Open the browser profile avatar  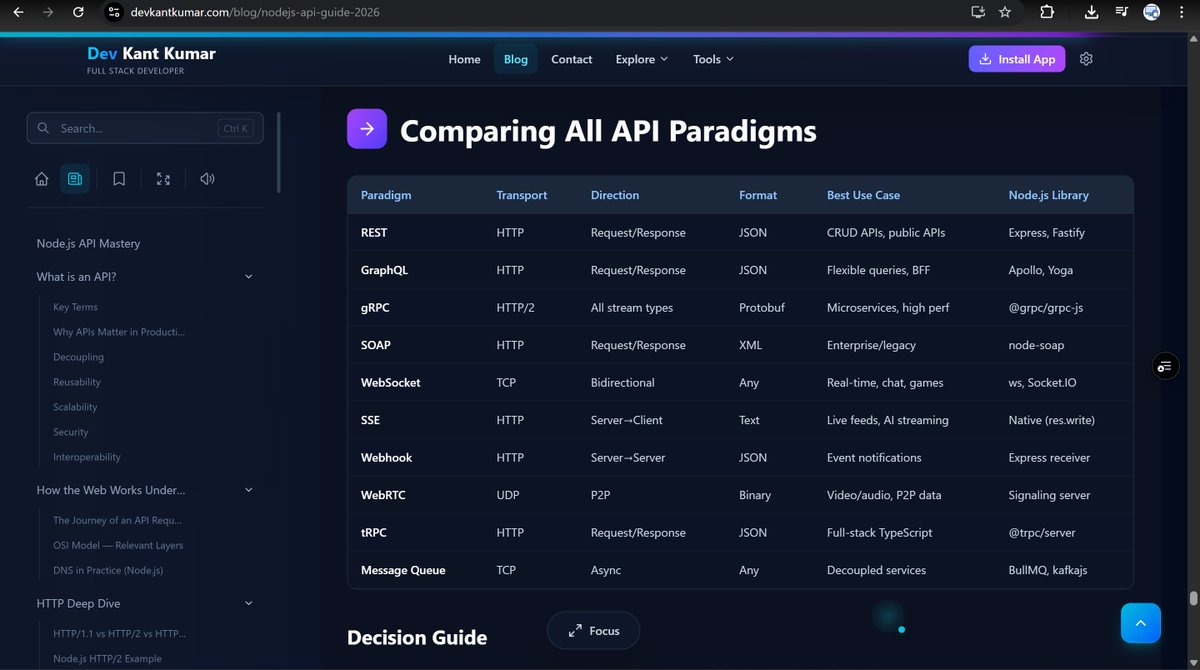click(1152, 12)
